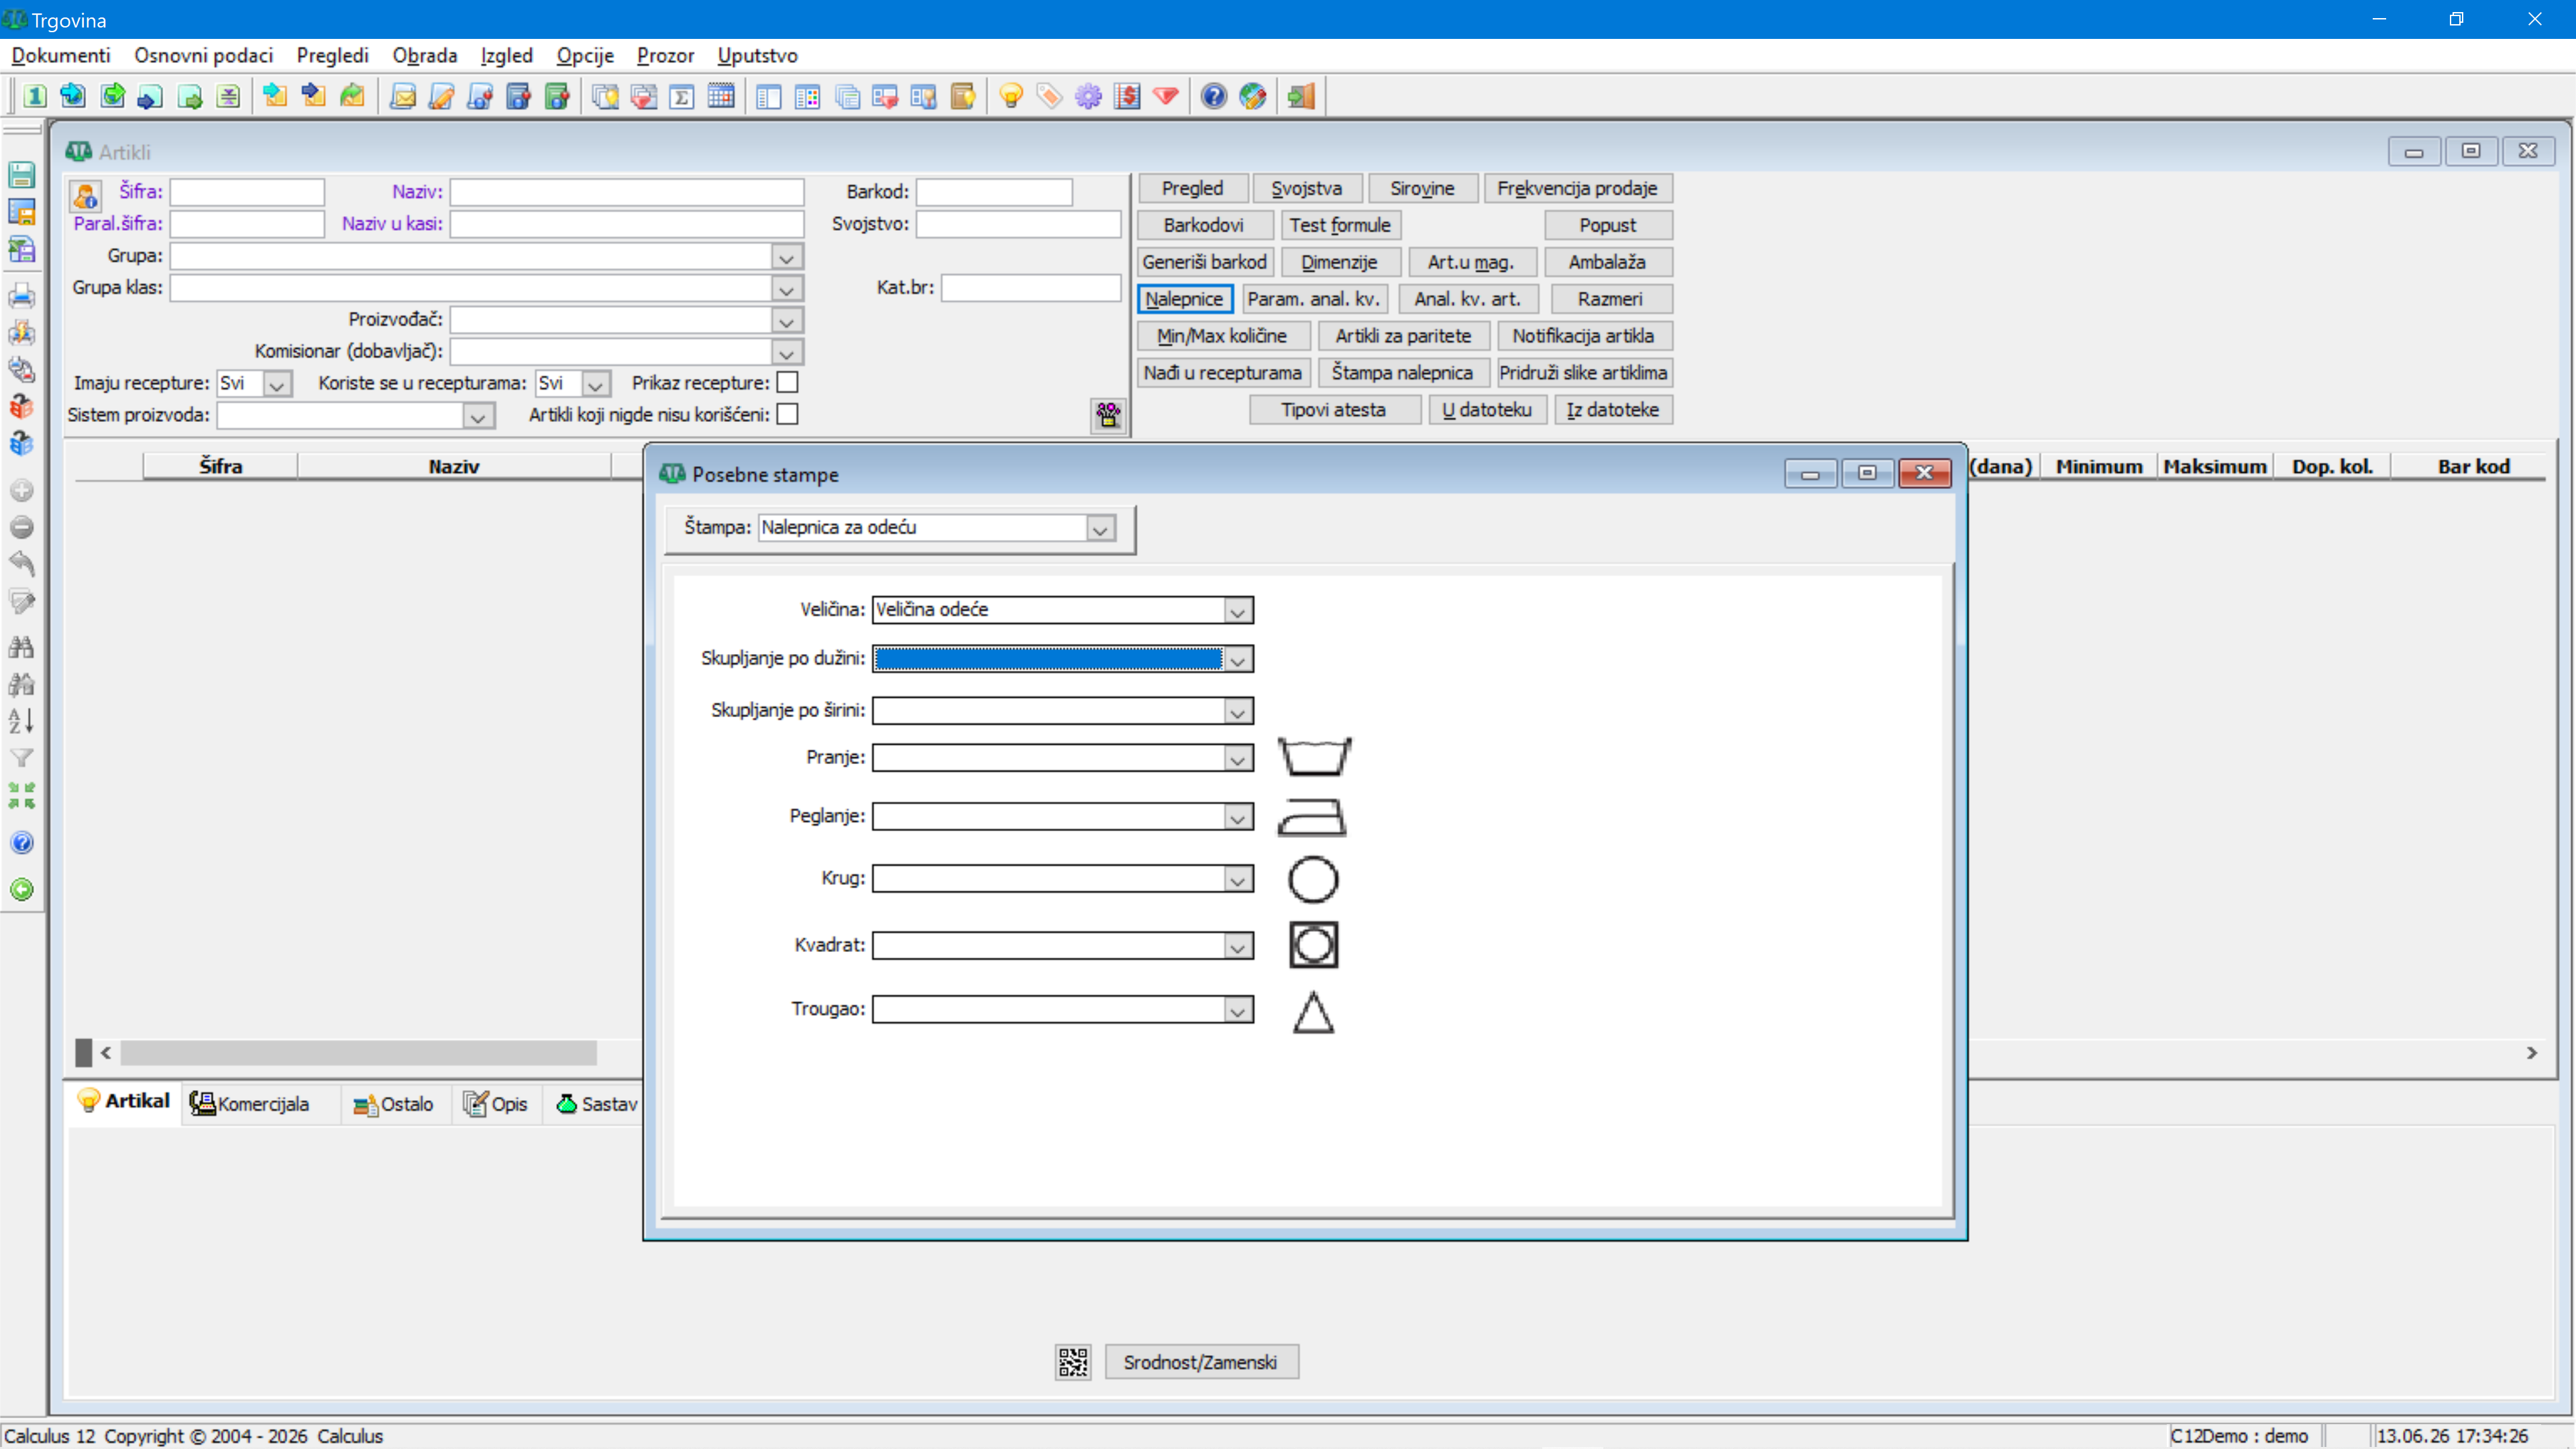Click the Naziv input field
The height and width of the screenshot is (1449, 2576).
[x=627, y=192]
